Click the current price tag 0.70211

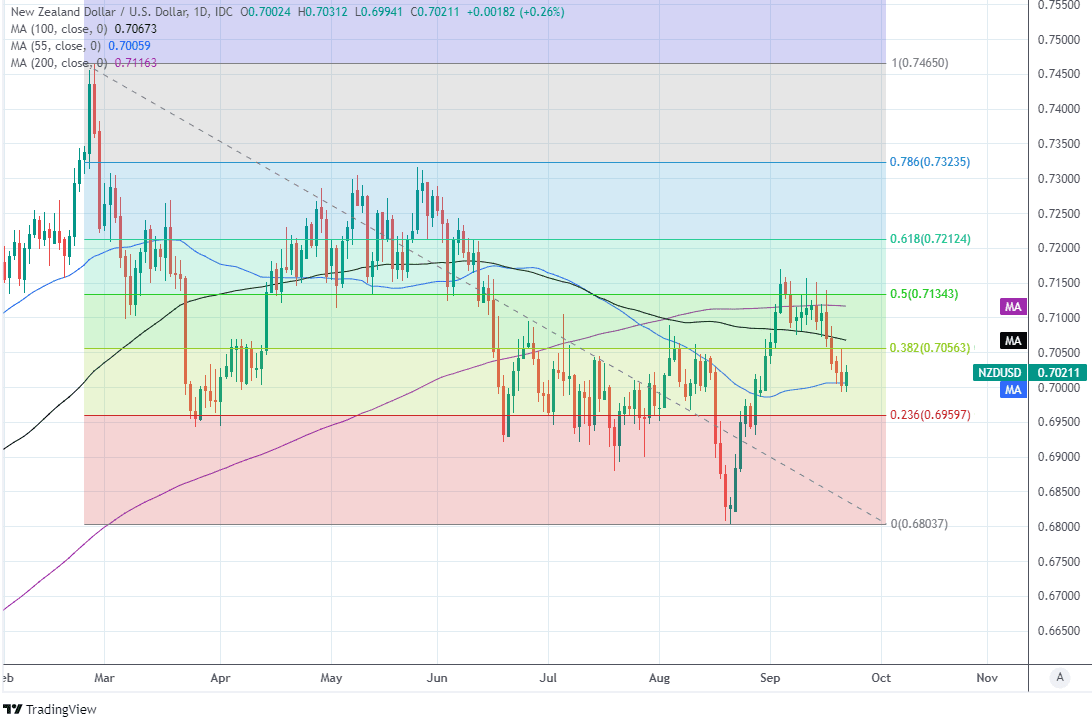pyautogui.click(x=1058, y=373)
